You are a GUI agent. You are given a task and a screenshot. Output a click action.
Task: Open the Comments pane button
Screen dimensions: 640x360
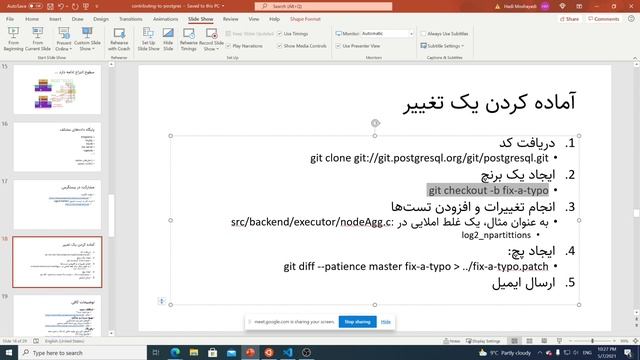603,19
